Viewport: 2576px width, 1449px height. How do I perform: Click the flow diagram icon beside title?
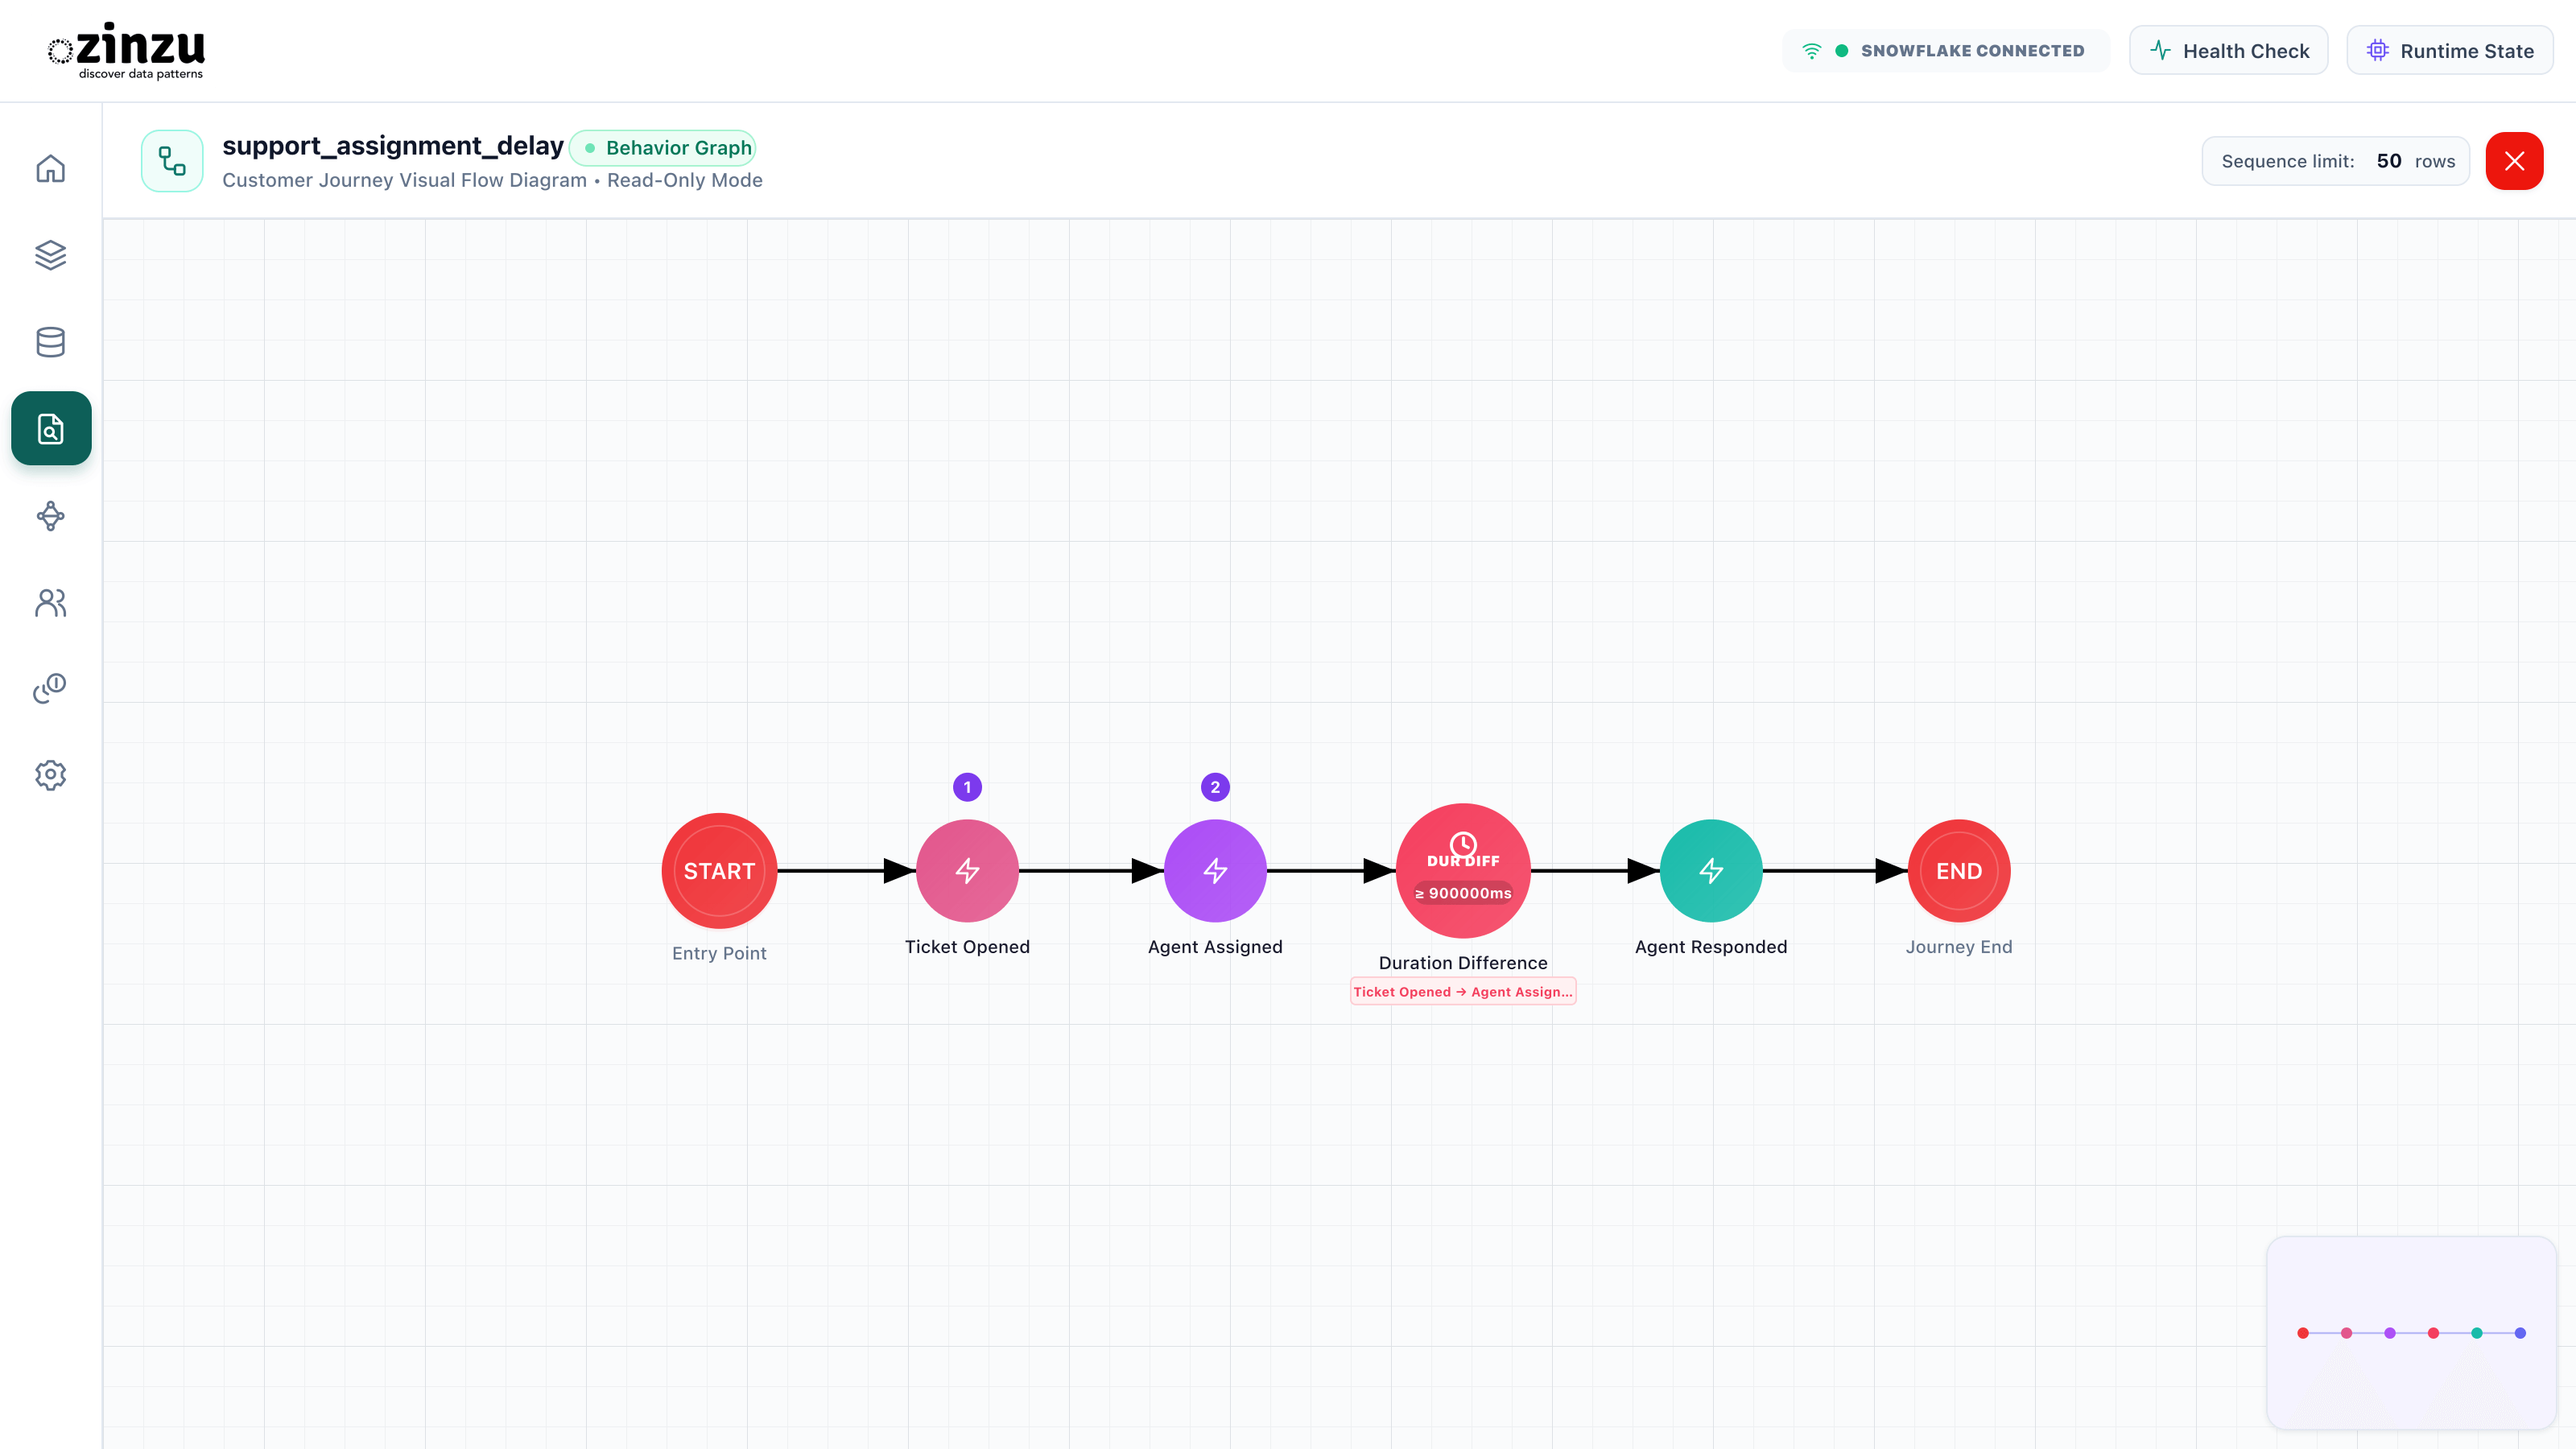(172, 161)
